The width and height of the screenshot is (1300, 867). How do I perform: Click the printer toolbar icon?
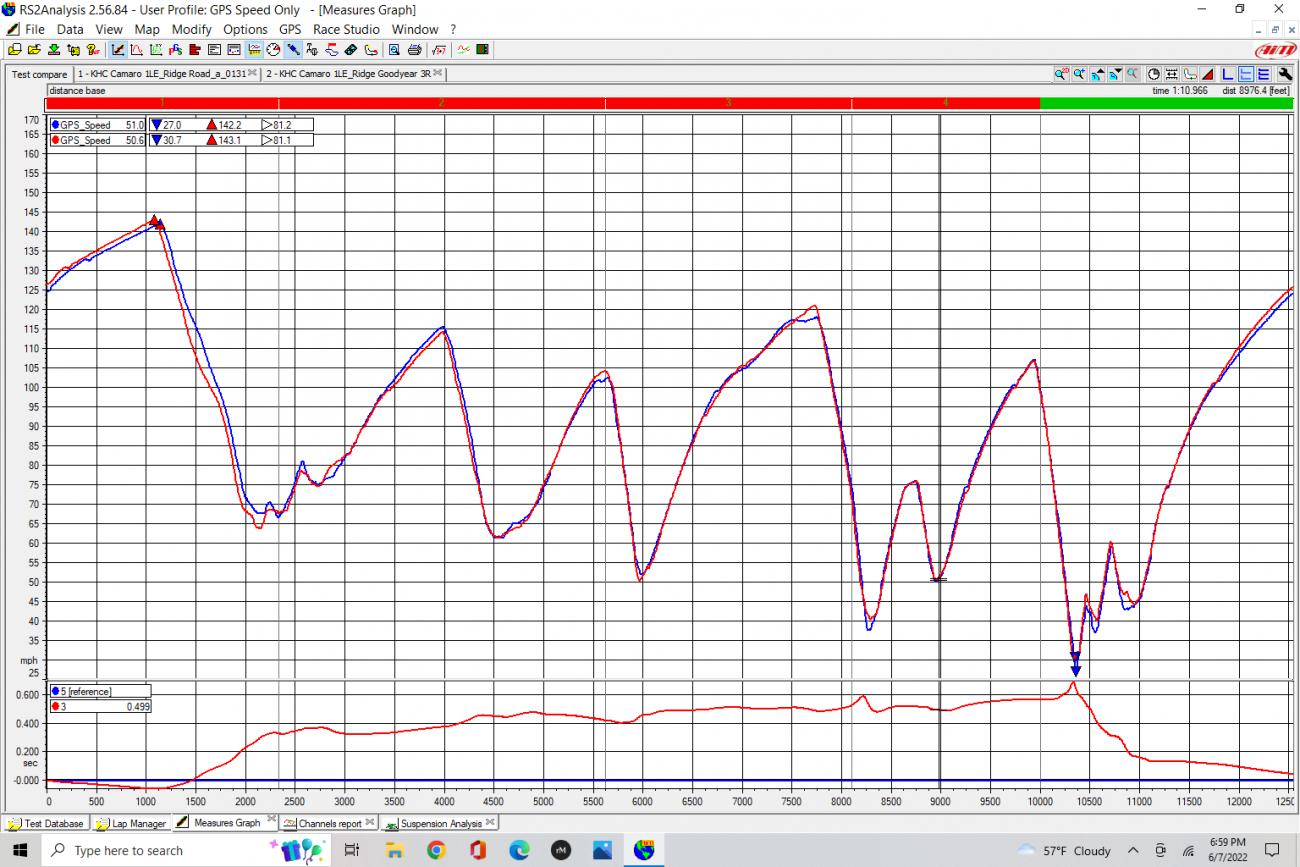[x=414, y=49]
